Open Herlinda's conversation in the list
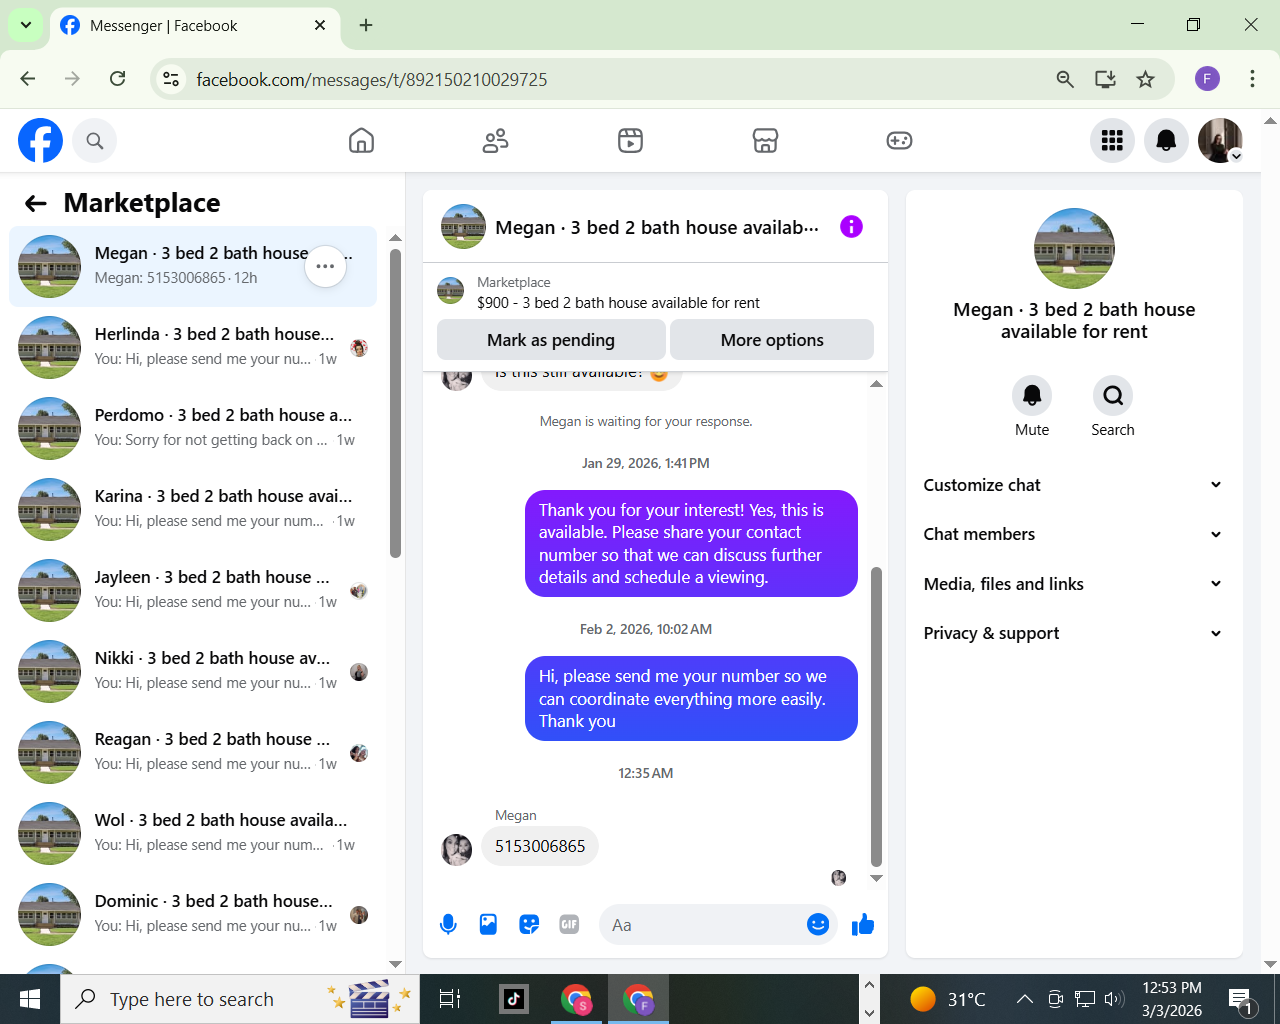This screenshot has height=1024, width=1280. 193,347
